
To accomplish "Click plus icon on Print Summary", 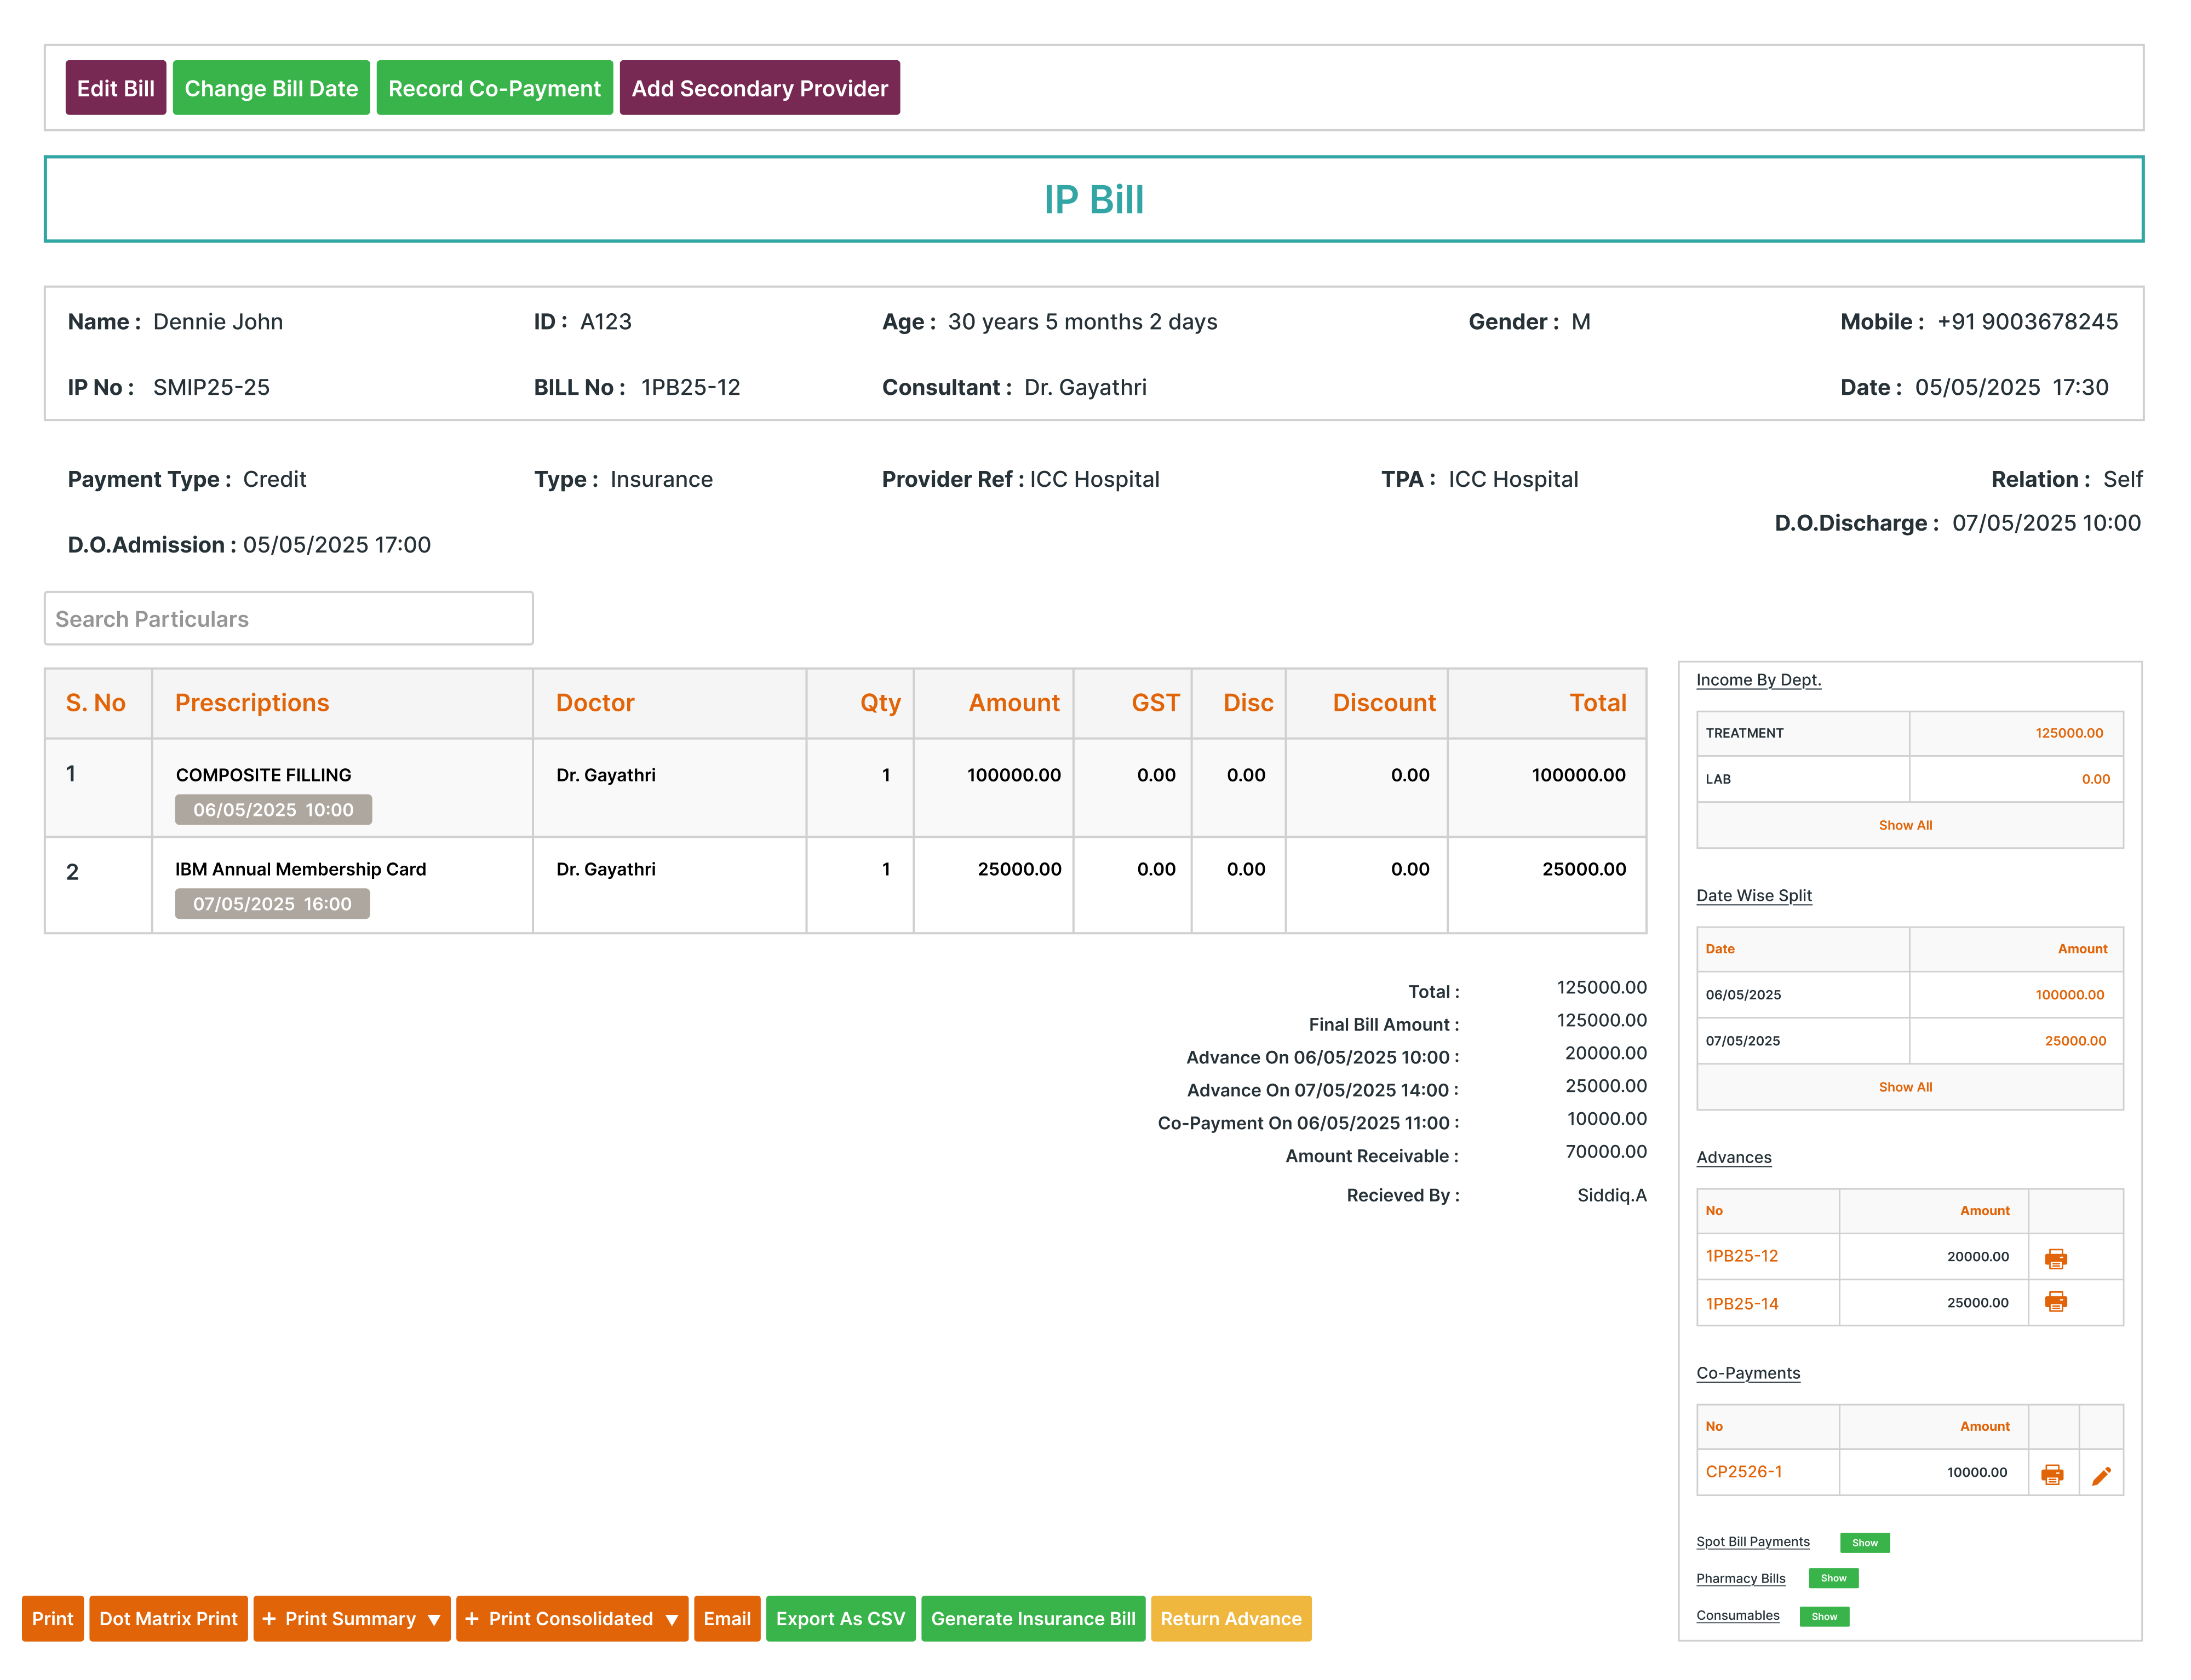I will (x=269, y=1618).
